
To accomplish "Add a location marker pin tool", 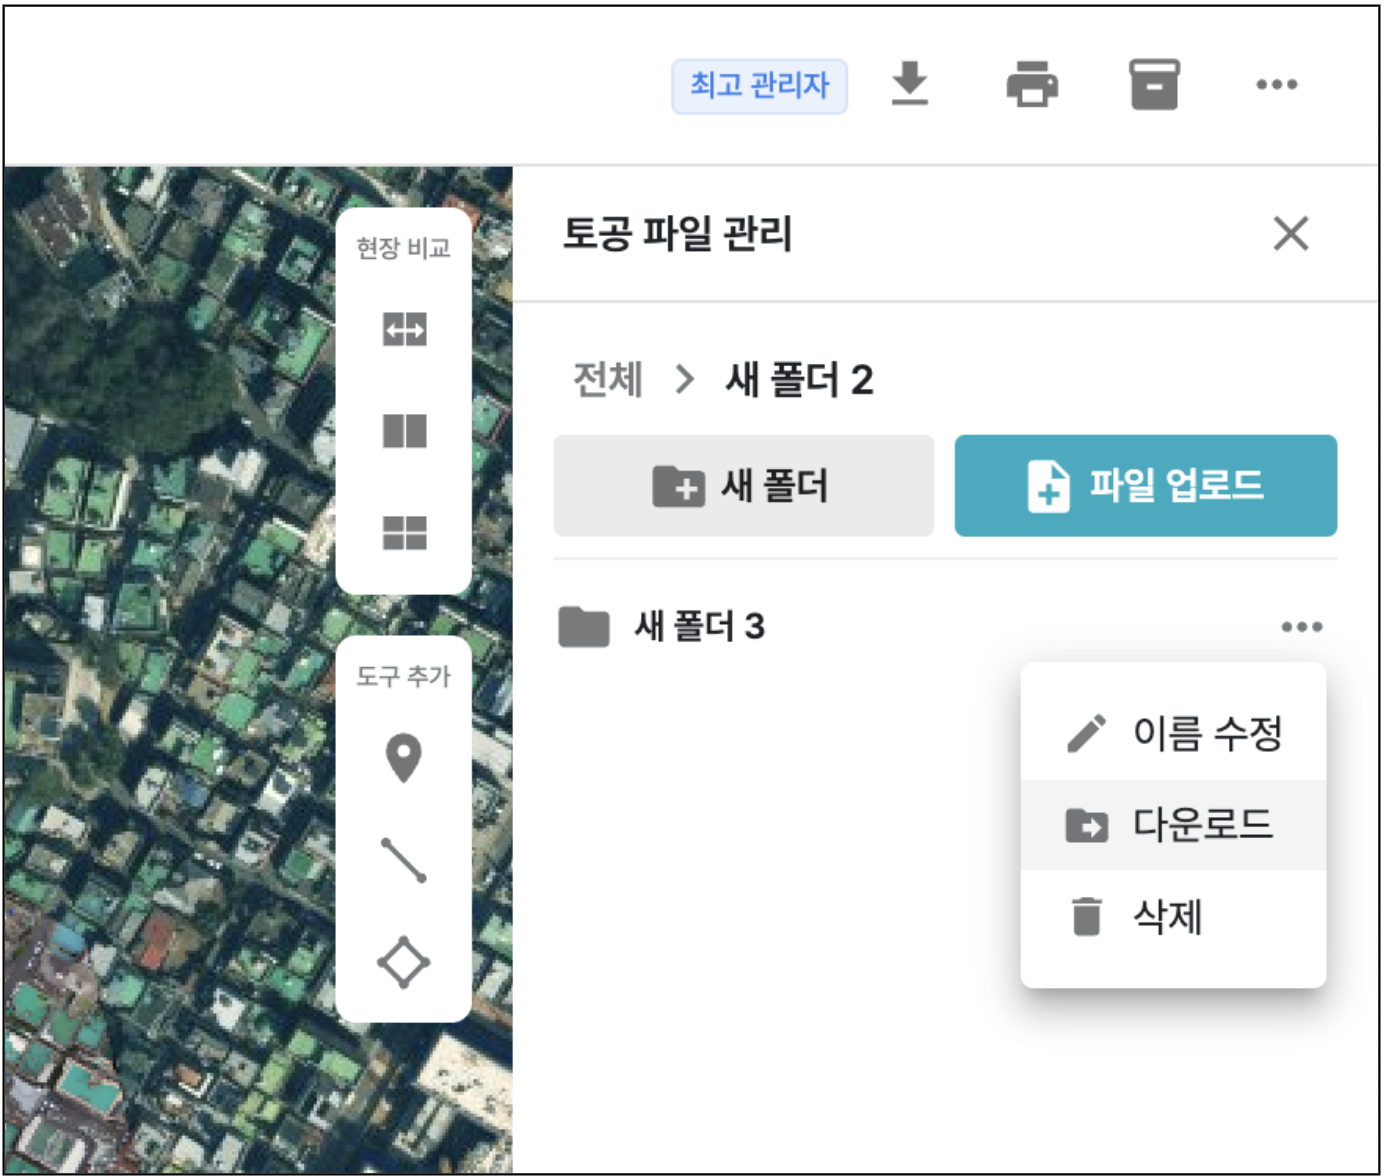I will [x=404, y=758].
